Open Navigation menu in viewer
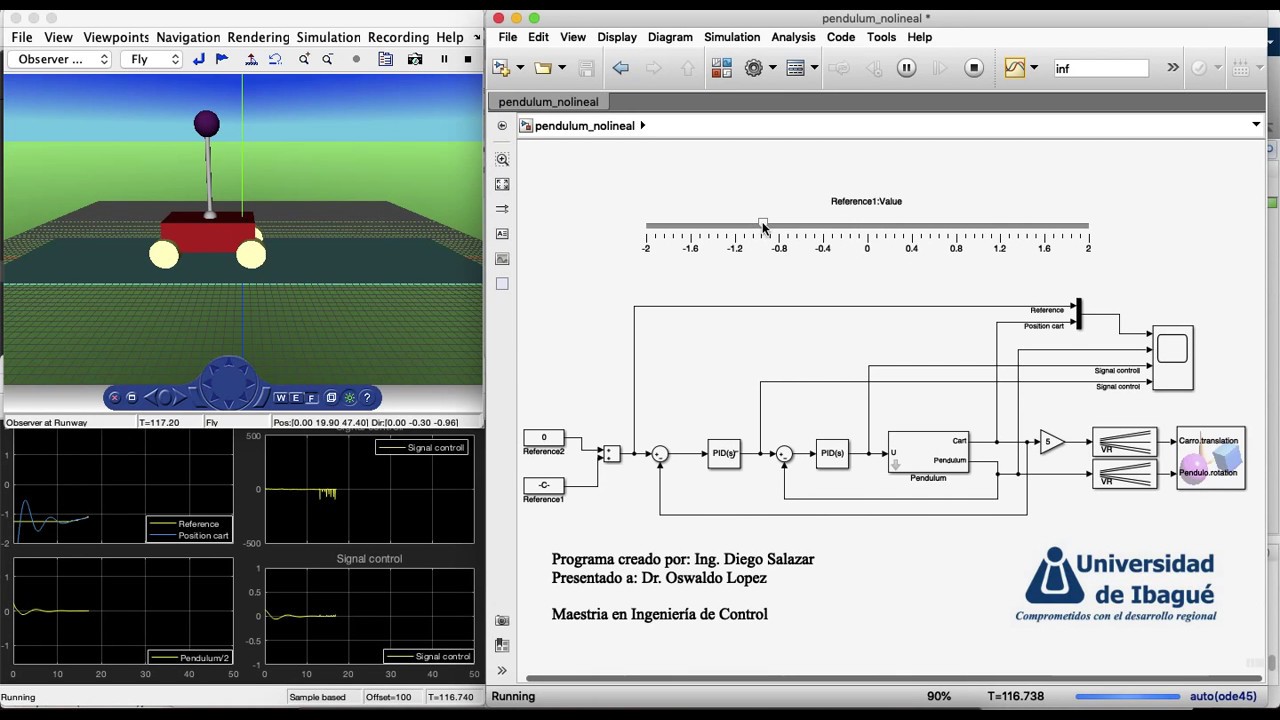 click(188, 37)
